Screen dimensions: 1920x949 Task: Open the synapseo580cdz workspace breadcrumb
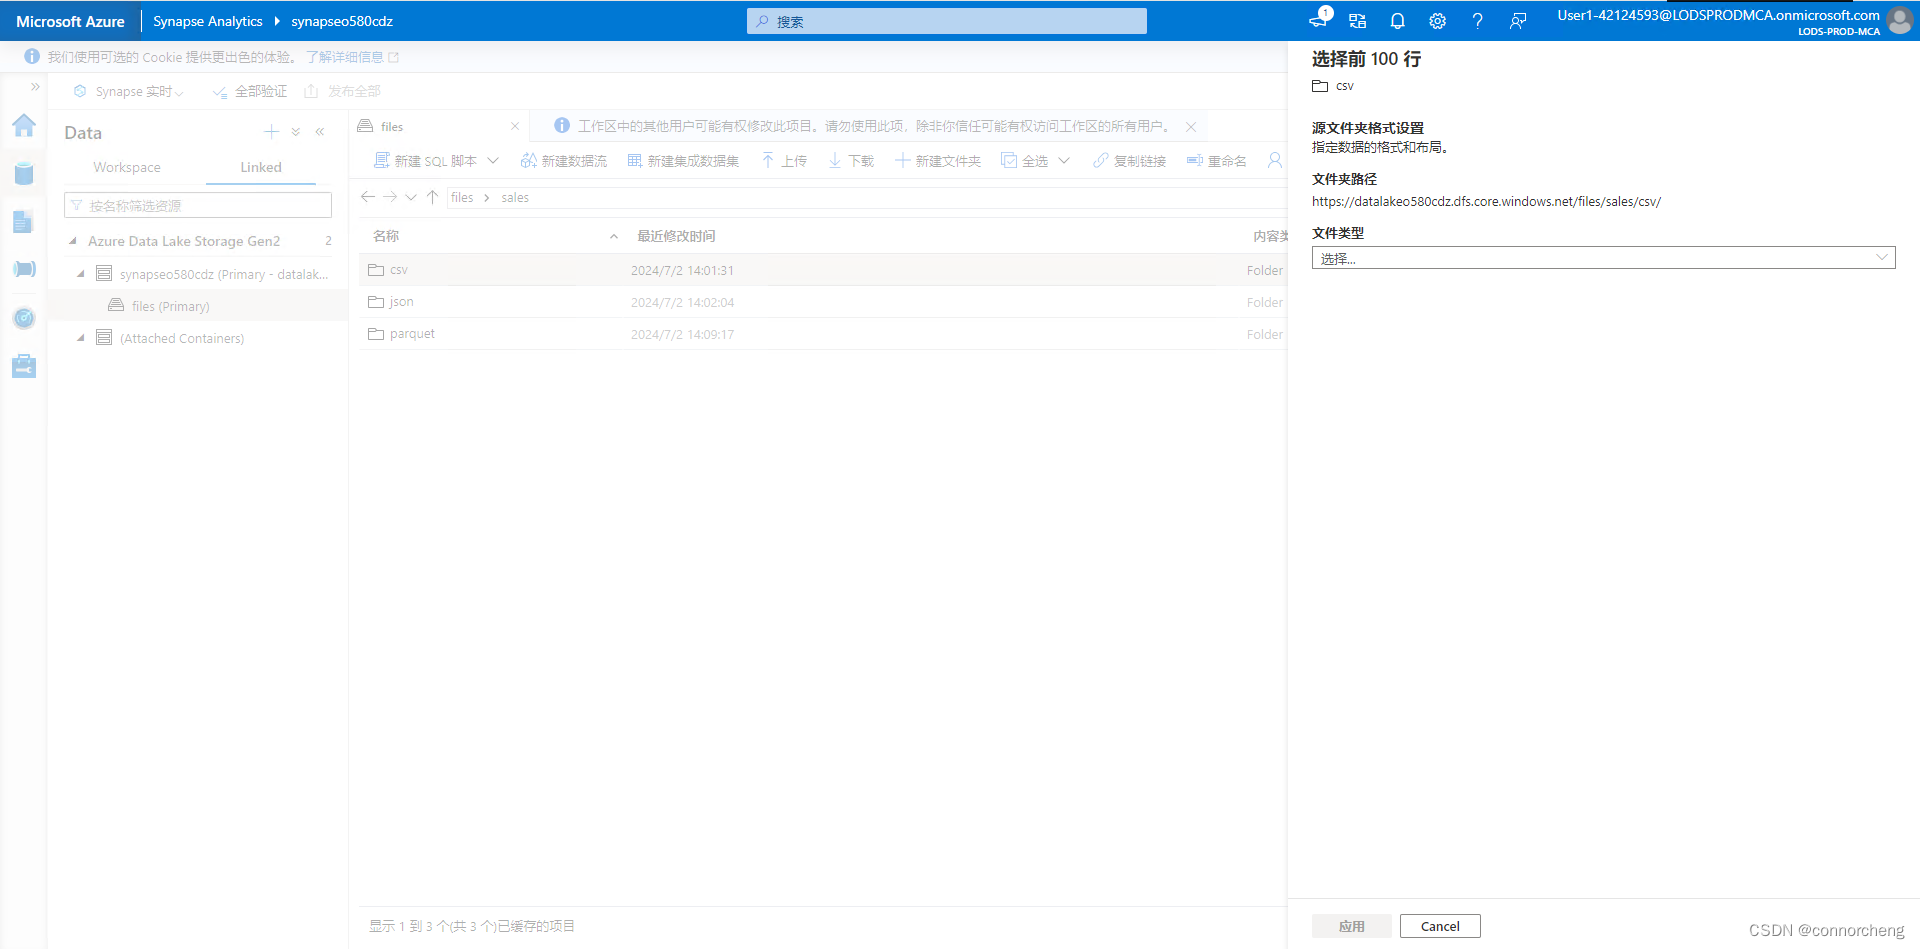point(342,21)
